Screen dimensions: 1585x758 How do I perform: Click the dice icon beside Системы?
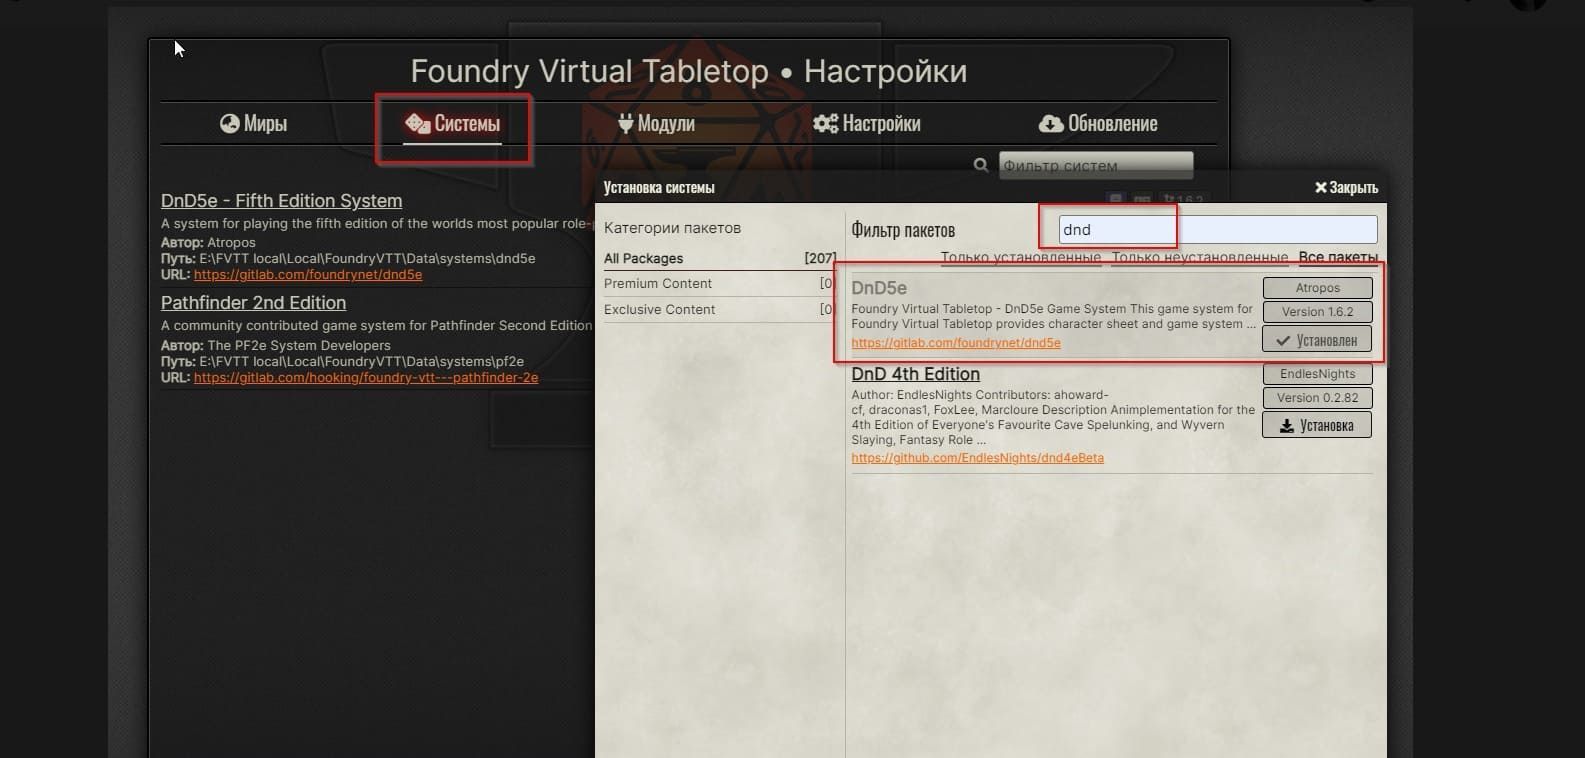417,123
